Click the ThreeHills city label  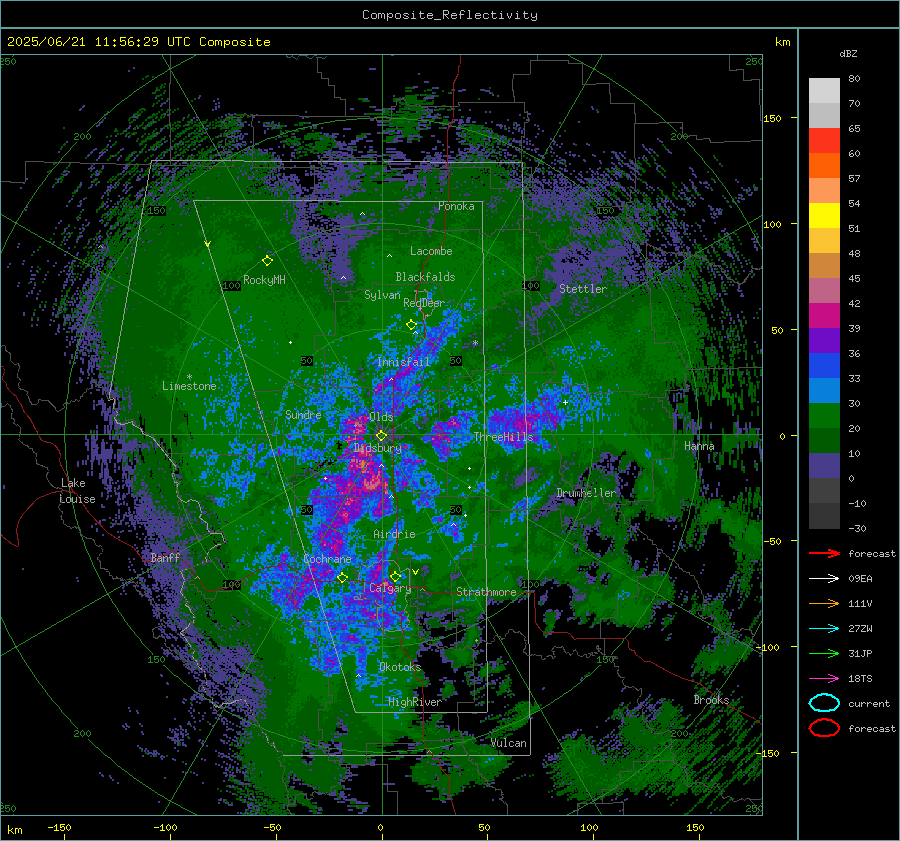pos(503,437)
